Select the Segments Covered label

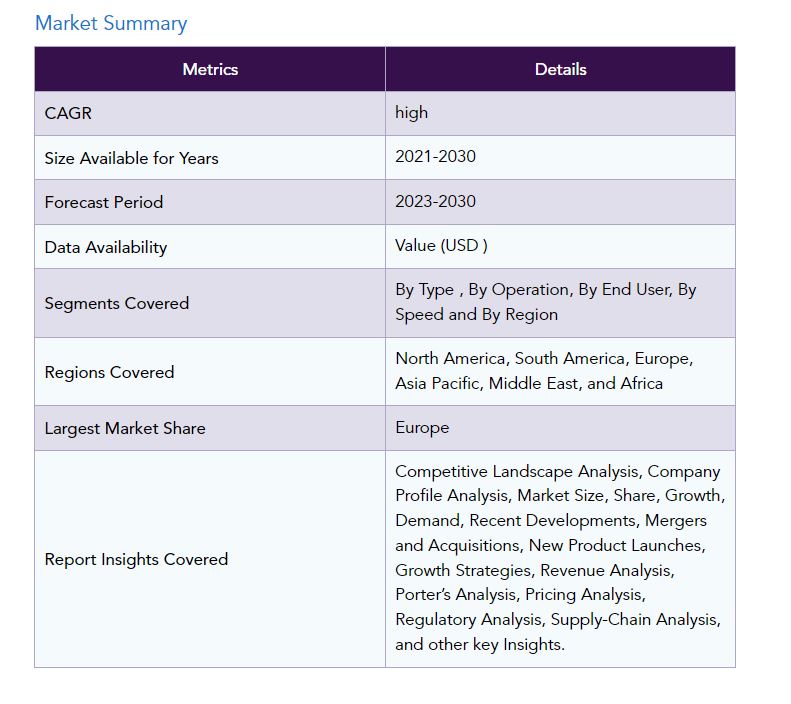[x=116, y=303]
